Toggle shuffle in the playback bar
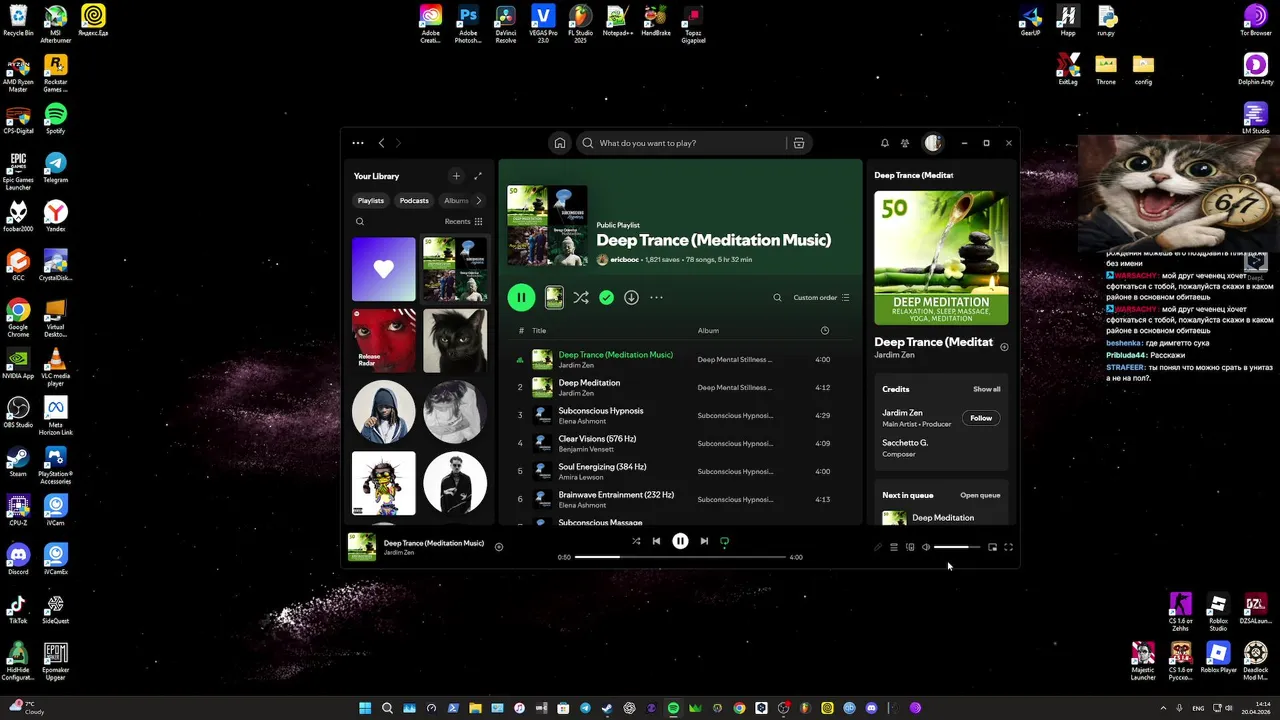1280x720 pixels. pyautogui.click(x=636, y=541)
